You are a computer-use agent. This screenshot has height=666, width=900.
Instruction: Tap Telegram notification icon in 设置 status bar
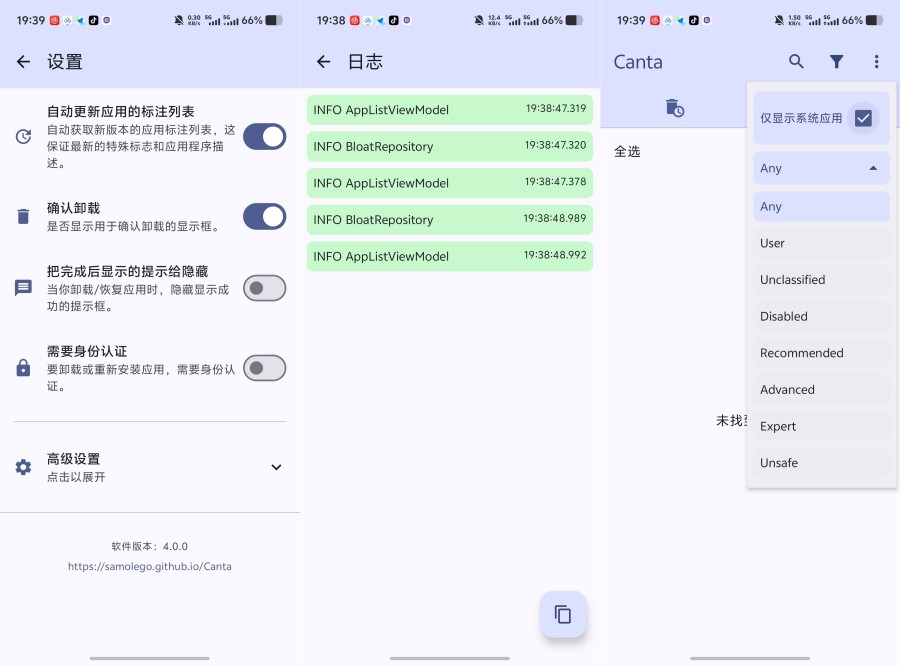click(80, 20)
